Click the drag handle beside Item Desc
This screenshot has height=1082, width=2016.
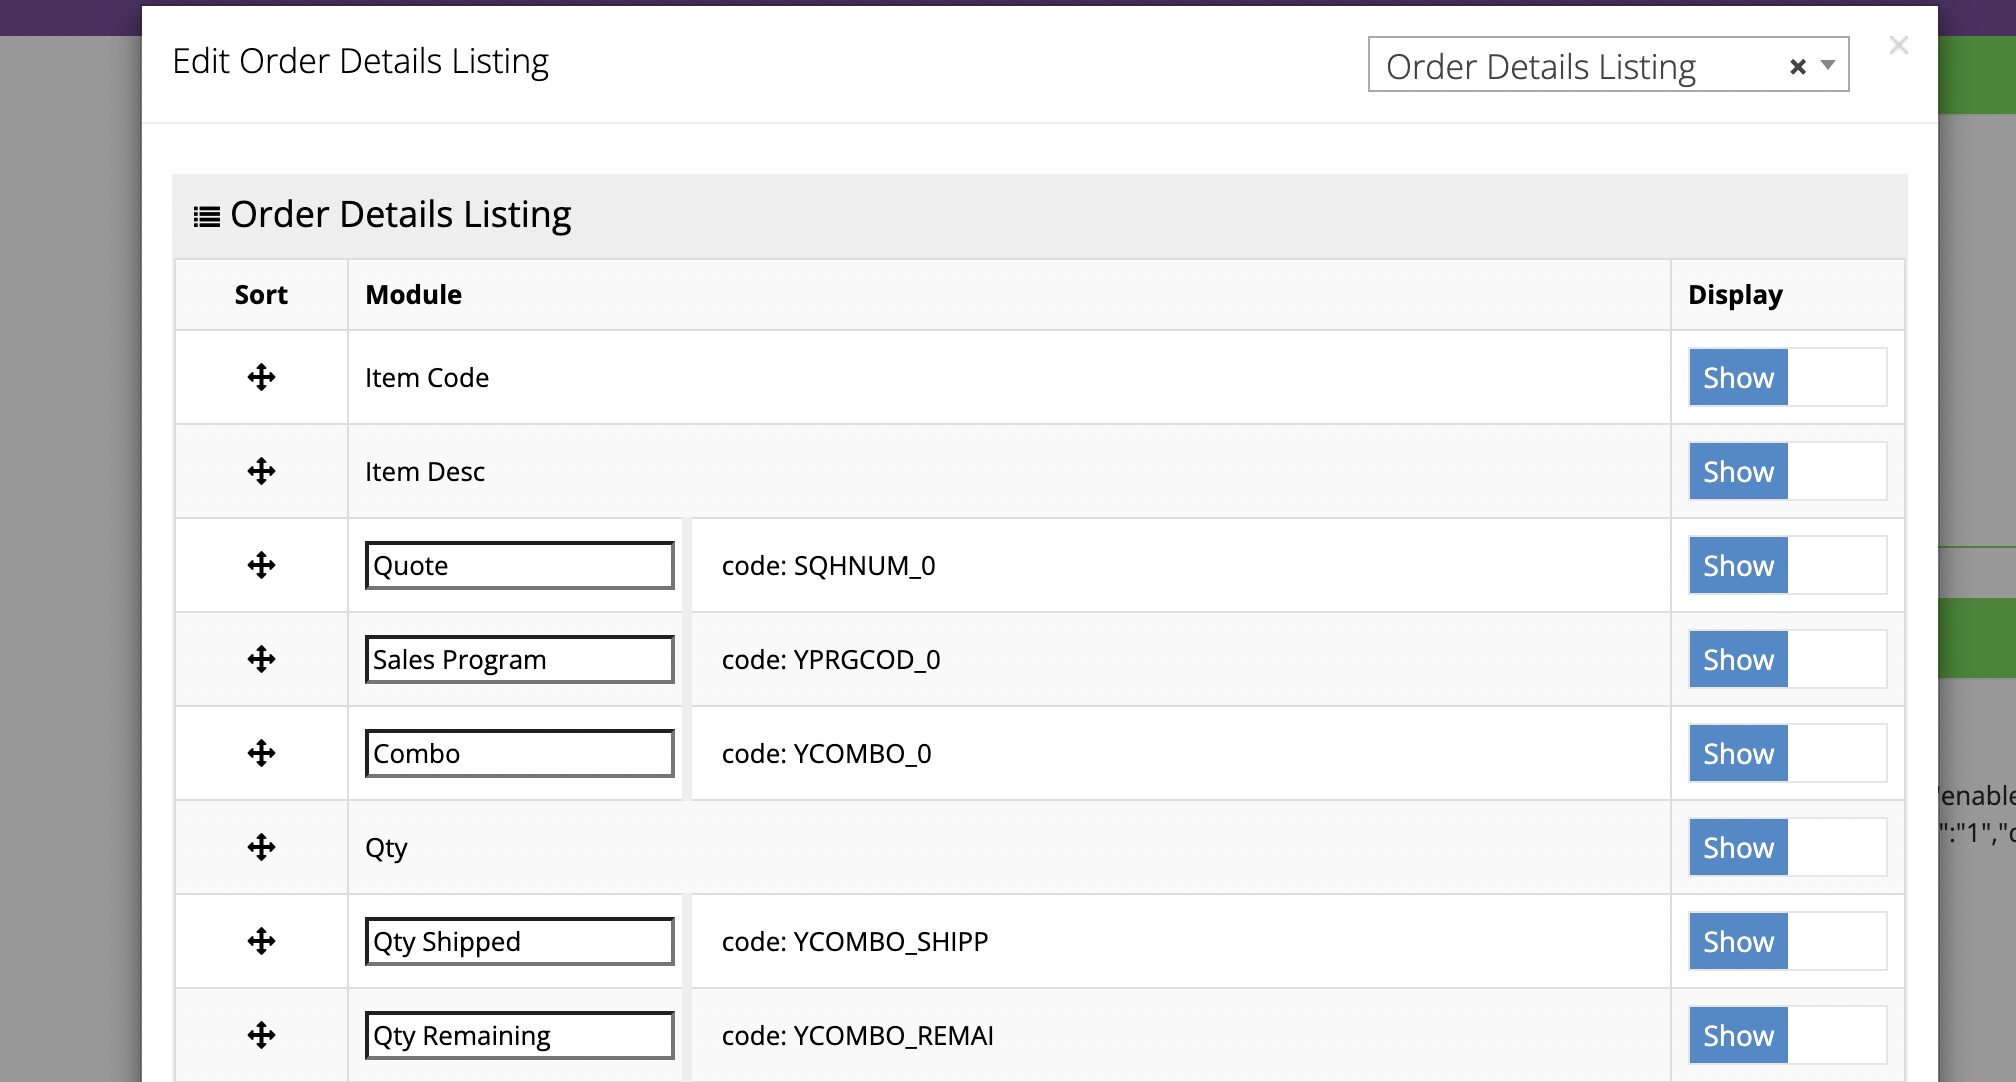click(261, 471)
